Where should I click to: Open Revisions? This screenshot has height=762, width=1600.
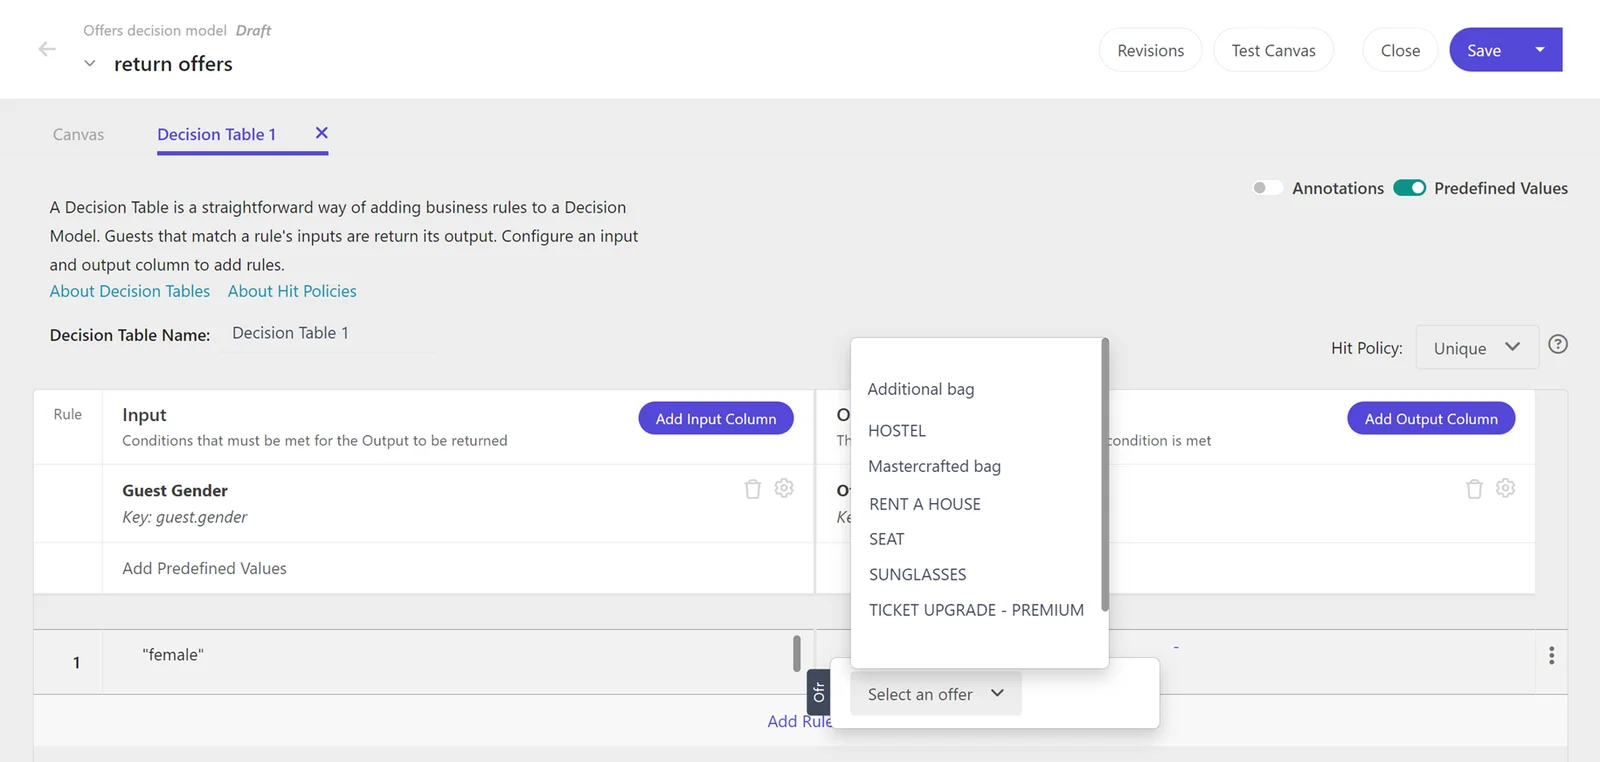tap(1151, 50)
